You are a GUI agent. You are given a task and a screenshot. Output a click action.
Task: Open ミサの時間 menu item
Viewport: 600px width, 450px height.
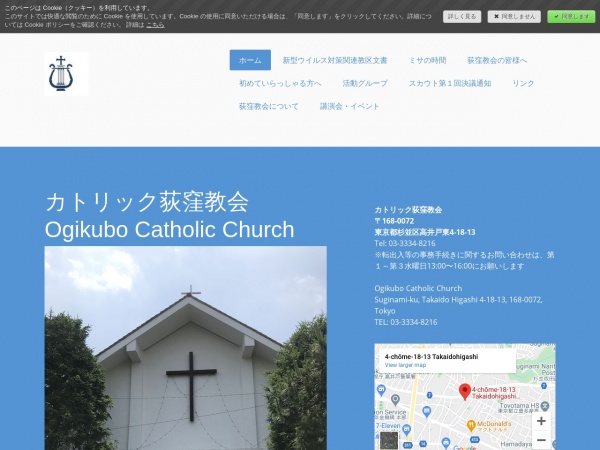[x=427, y=60]
